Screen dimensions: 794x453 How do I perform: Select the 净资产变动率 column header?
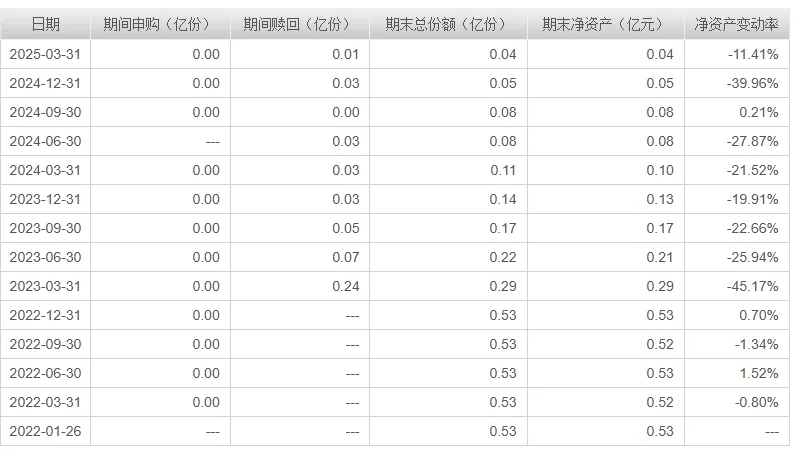(x=737, y=24)
